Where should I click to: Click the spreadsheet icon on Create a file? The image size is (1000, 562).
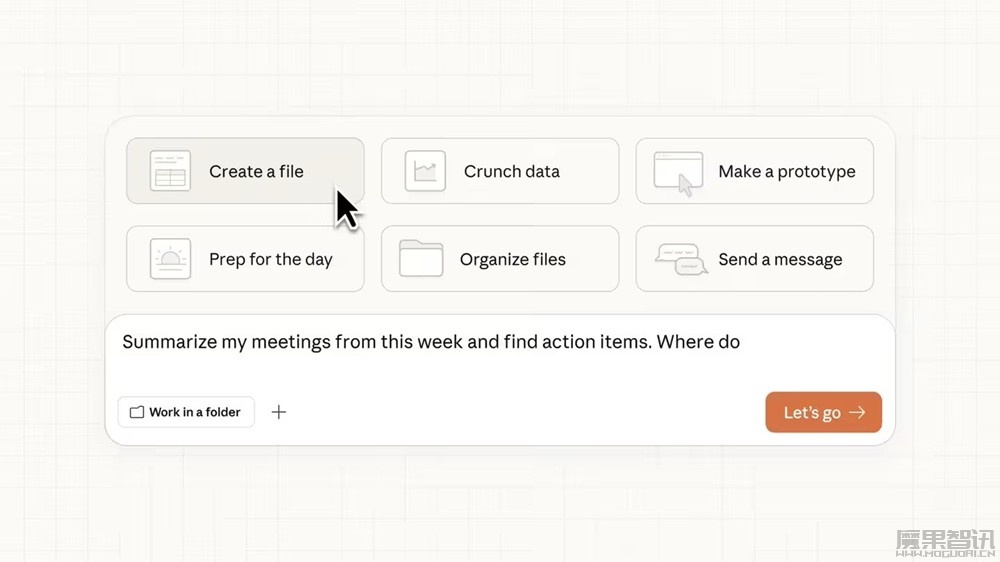click(x=170, y=171)
